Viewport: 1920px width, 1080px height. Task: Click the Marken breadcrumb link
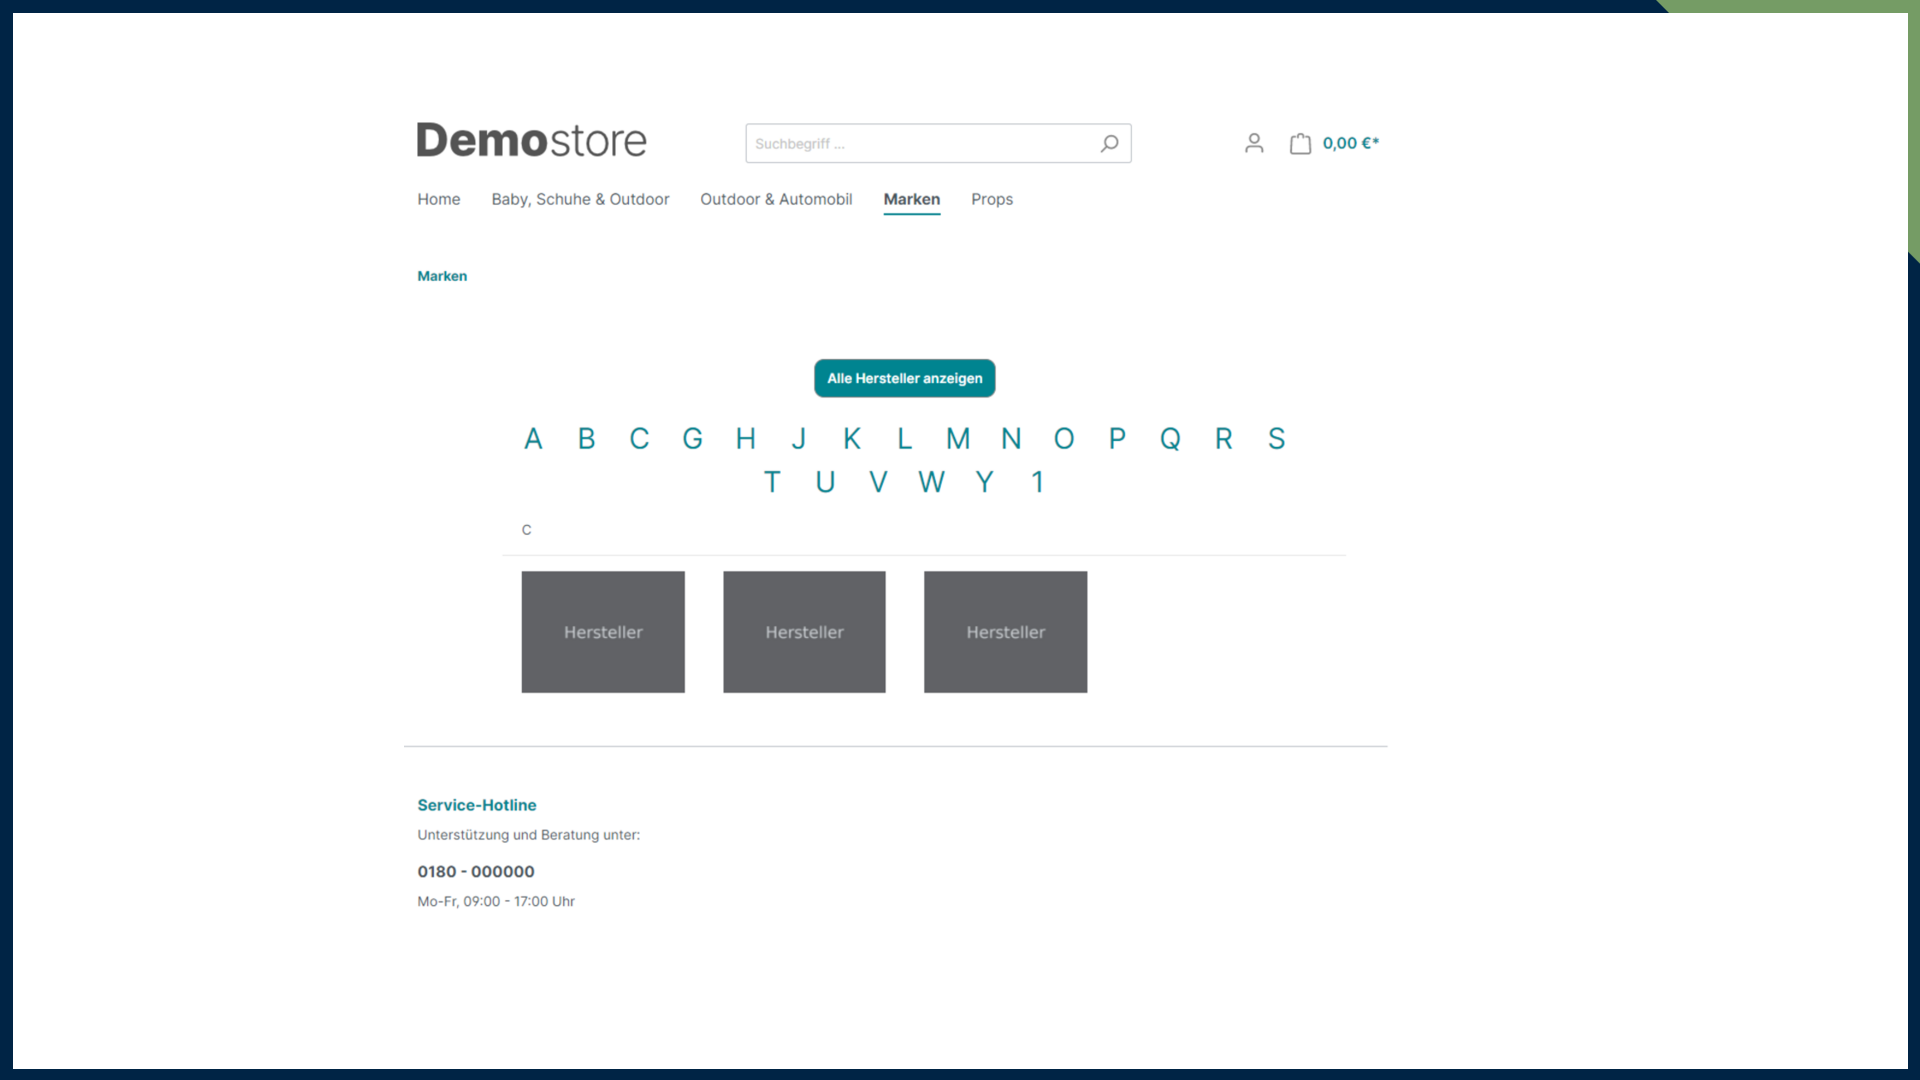coord(442,276)
